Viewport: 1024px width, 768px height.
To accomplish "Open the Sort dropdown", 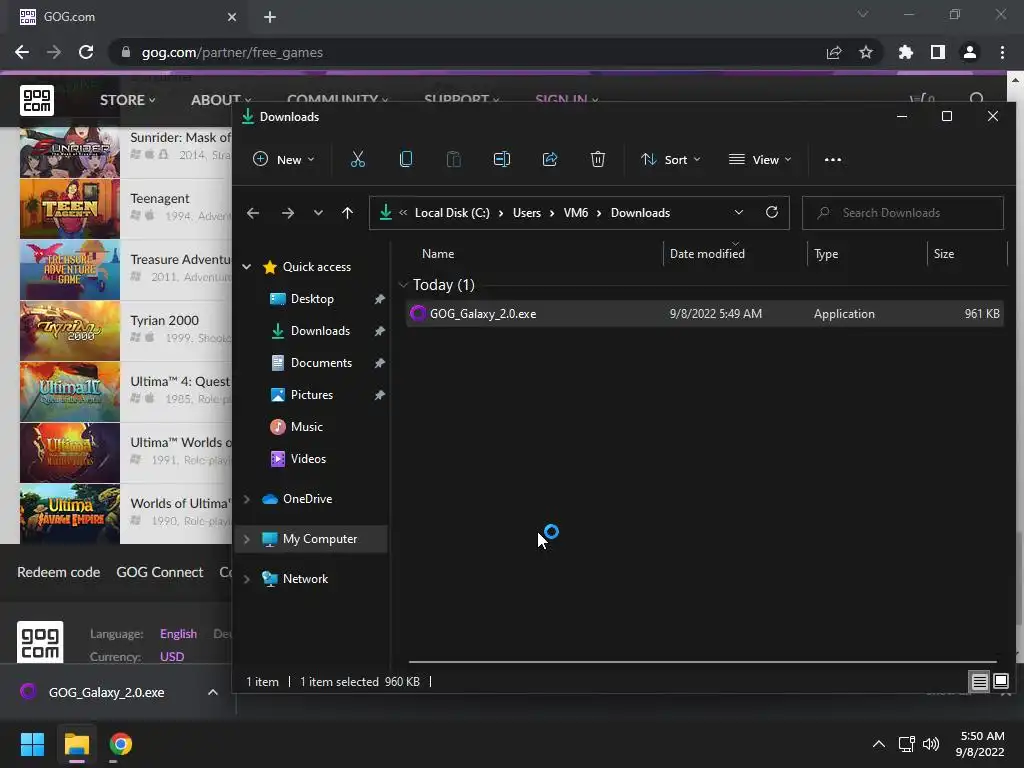I will tap(671, 159).
